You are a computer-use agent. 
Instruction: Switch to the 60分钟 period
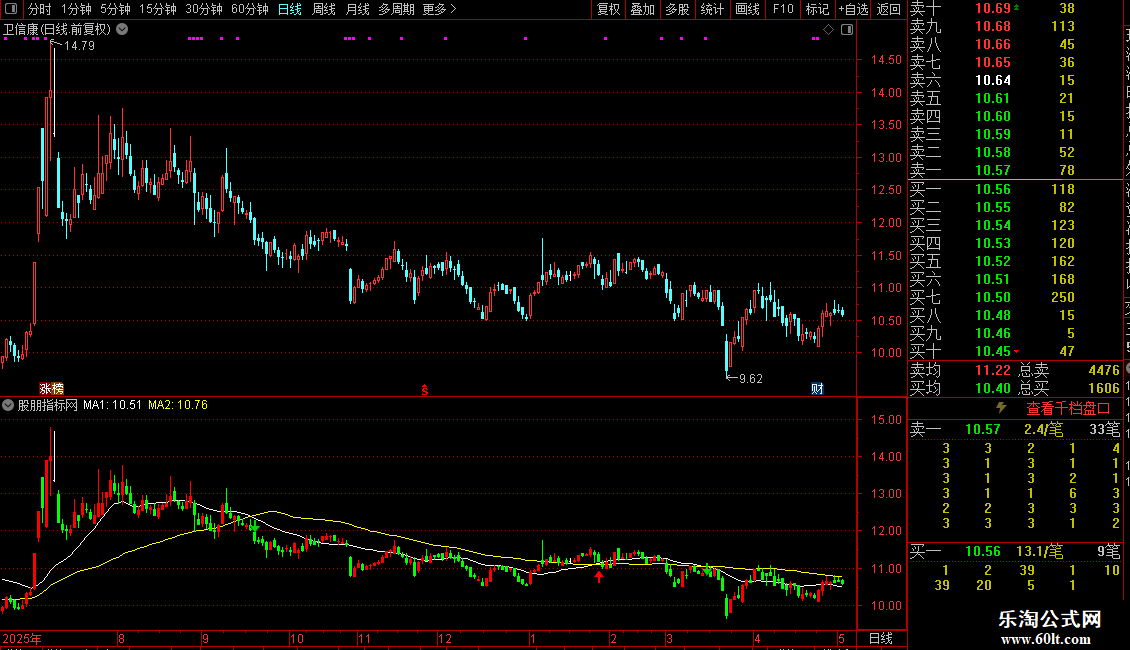pyautogui.click(x=249, y=9)
